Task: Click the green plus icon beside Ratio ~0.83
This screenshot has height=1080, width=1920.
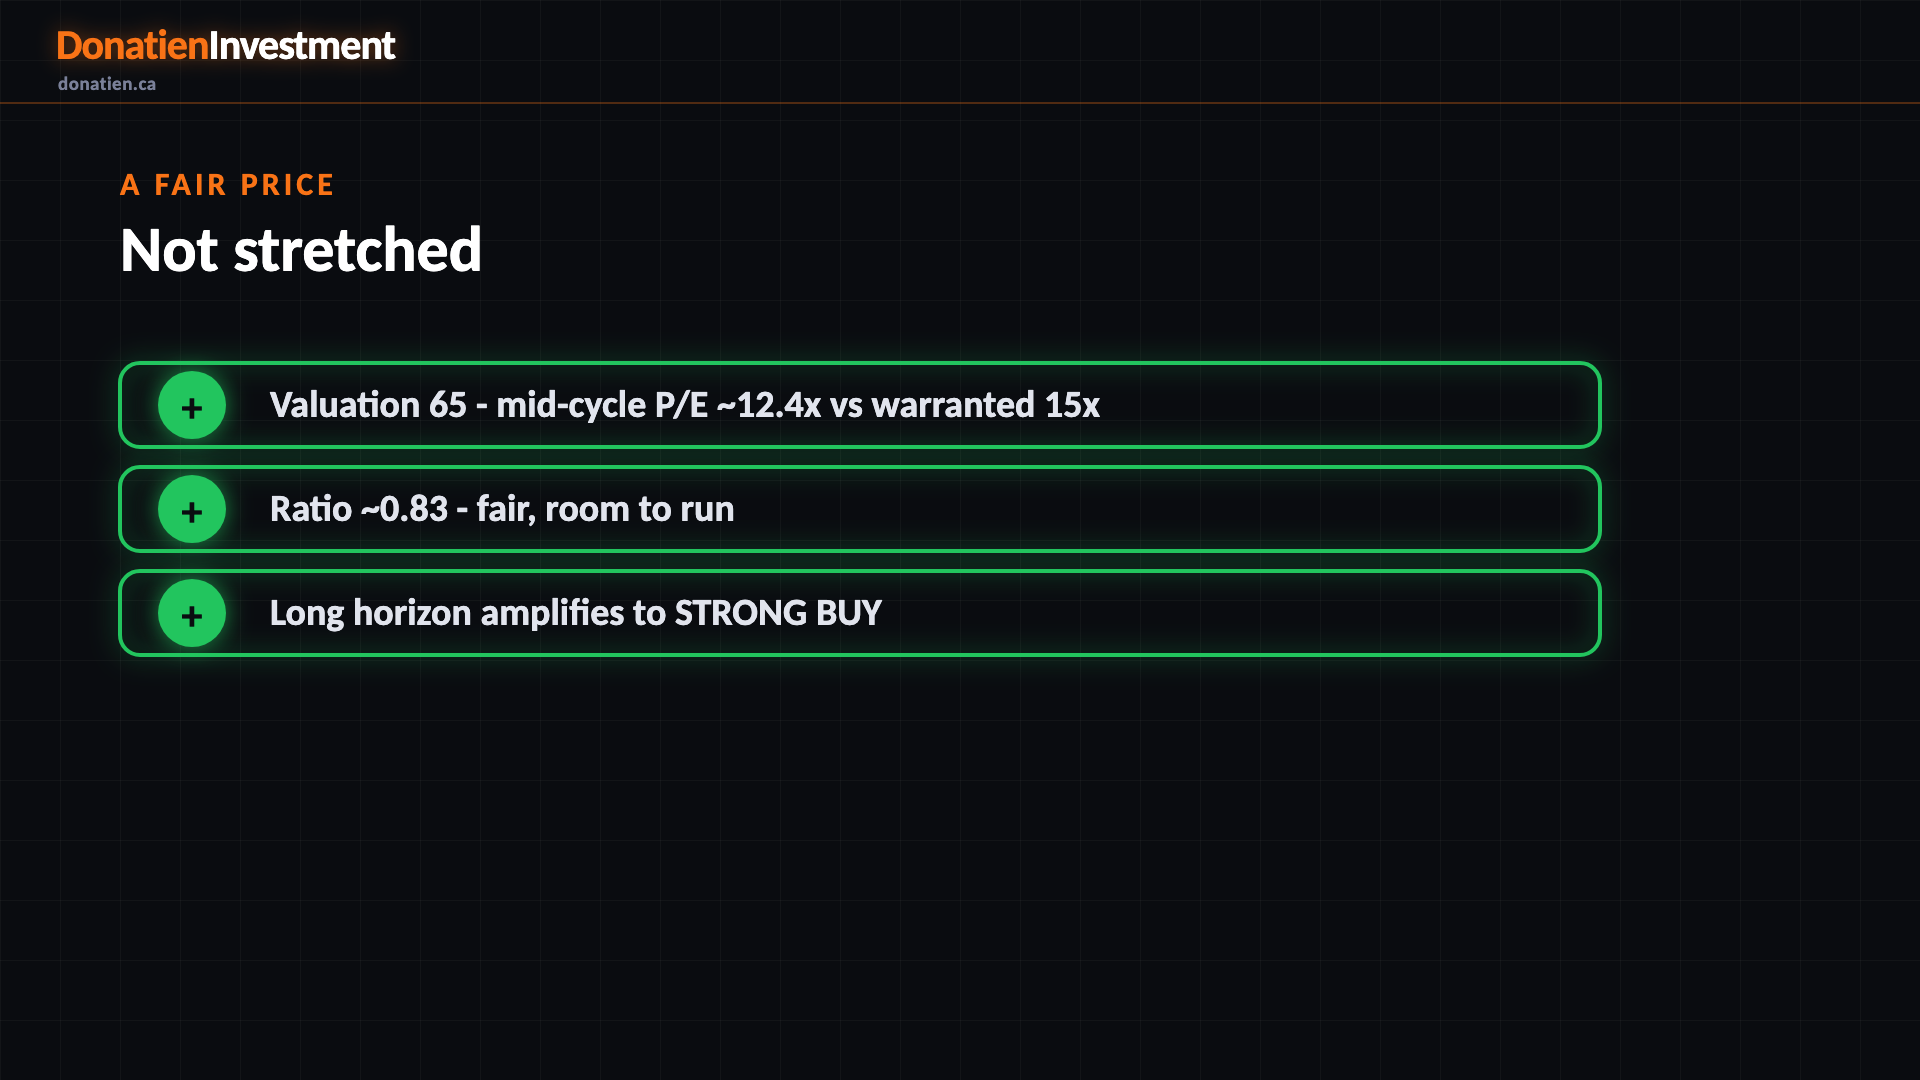Action: (x=192, y=509)
